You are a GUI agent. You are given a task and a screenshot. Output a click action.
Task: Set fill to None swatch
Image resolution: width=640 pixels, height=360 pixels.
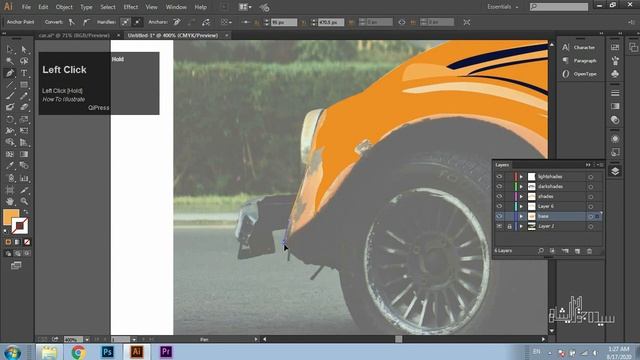tap(27, 242)
